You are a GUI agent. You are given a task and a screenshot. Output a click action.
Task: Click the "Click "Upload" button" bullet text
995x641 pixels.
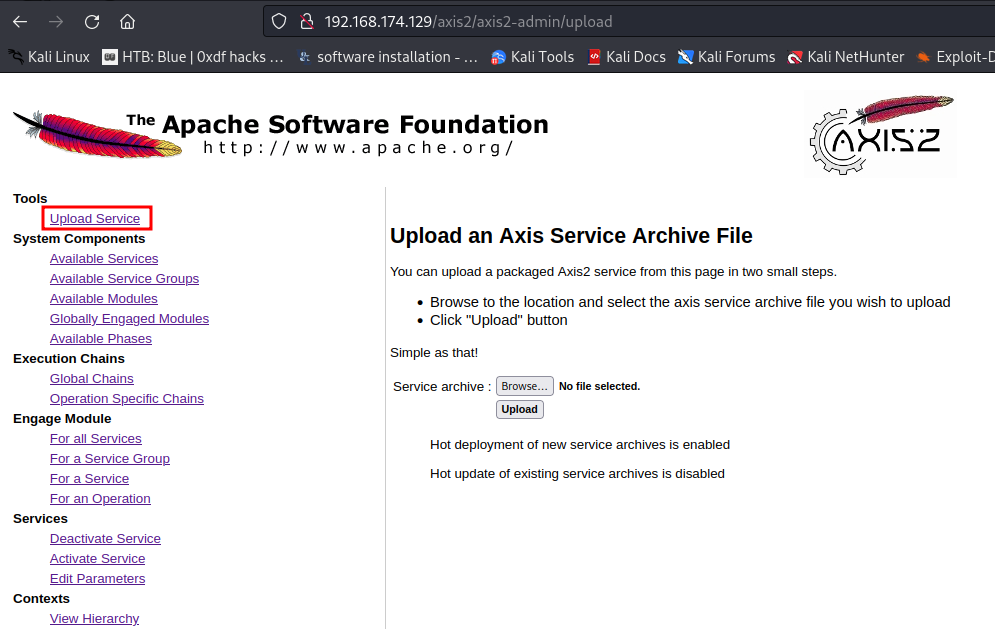(x=499, y=320)
